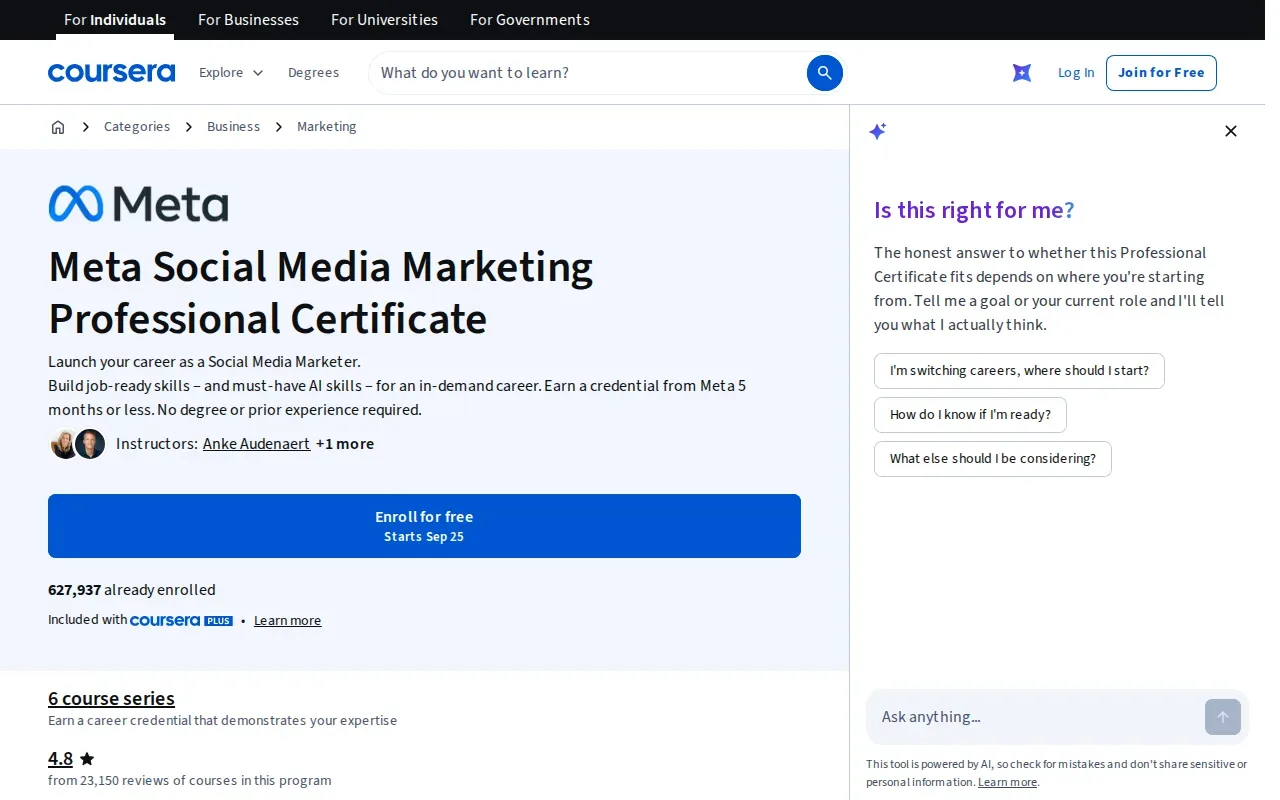
Task: Click the Coursera Plus logo
Action: coord(181,620)
